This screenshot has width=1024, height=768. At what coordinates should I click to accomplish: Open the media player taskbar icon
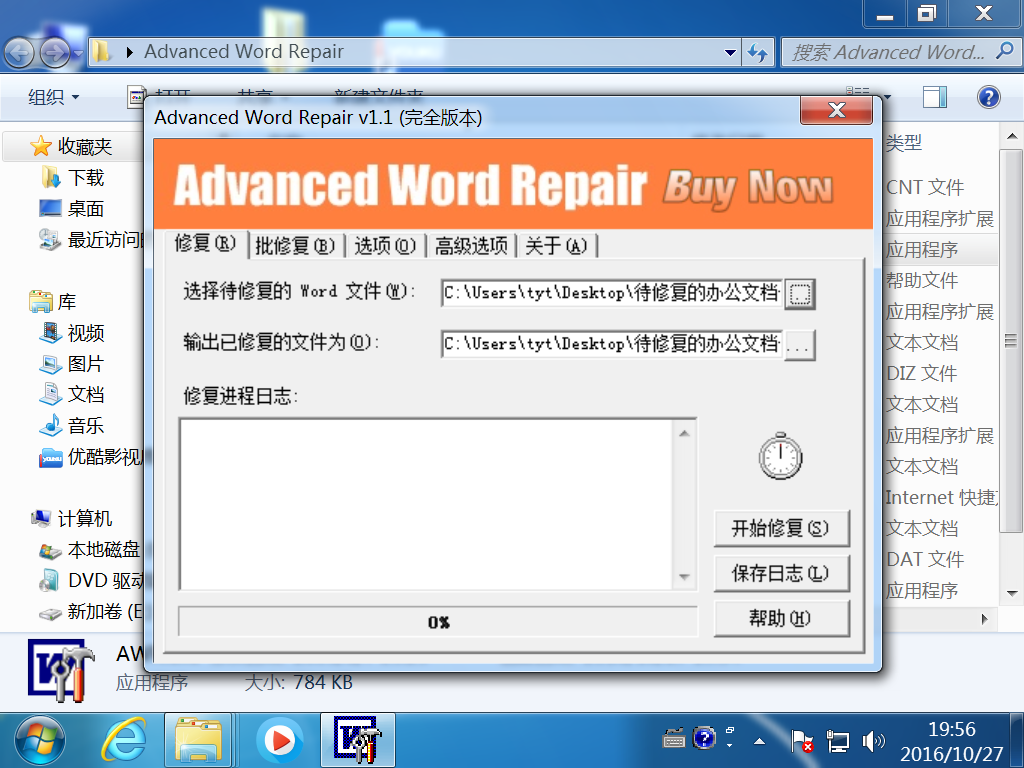[280, 741]
